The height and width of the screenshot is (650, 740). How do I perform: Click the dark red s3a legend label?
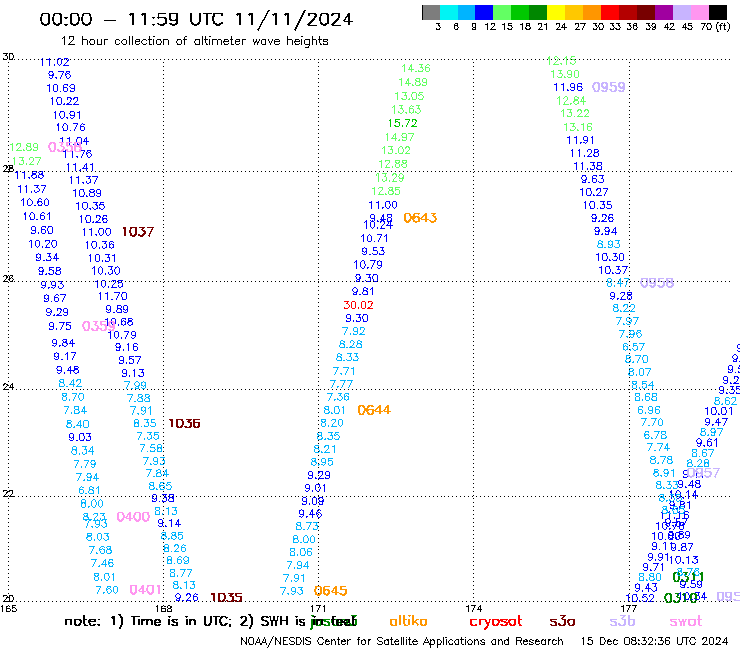[562, 621]
